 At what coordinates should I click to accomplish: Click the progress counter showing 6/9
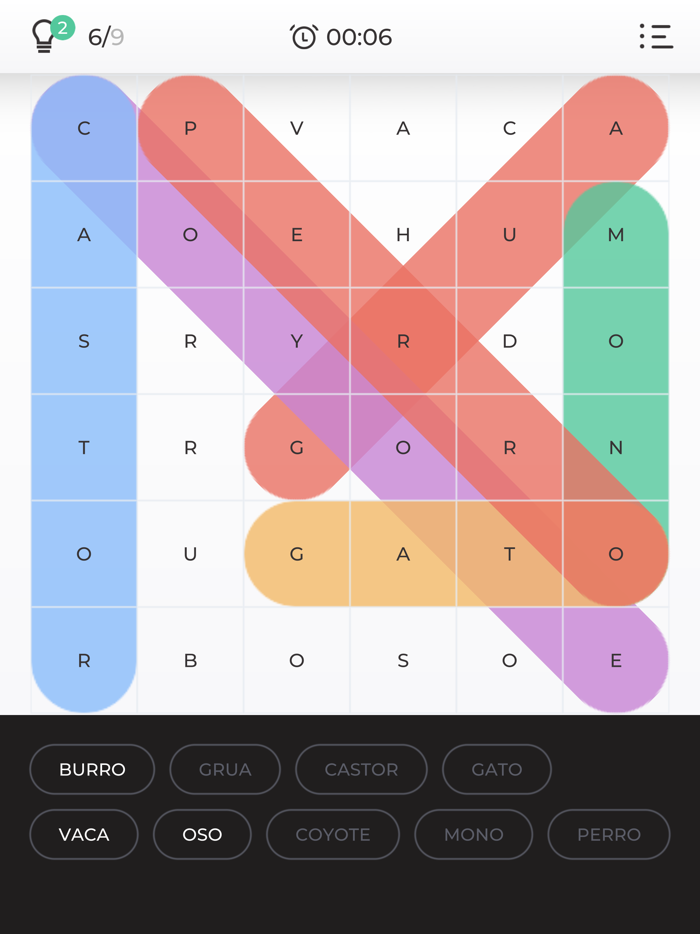pyautogui.click(x=106, y=36)
